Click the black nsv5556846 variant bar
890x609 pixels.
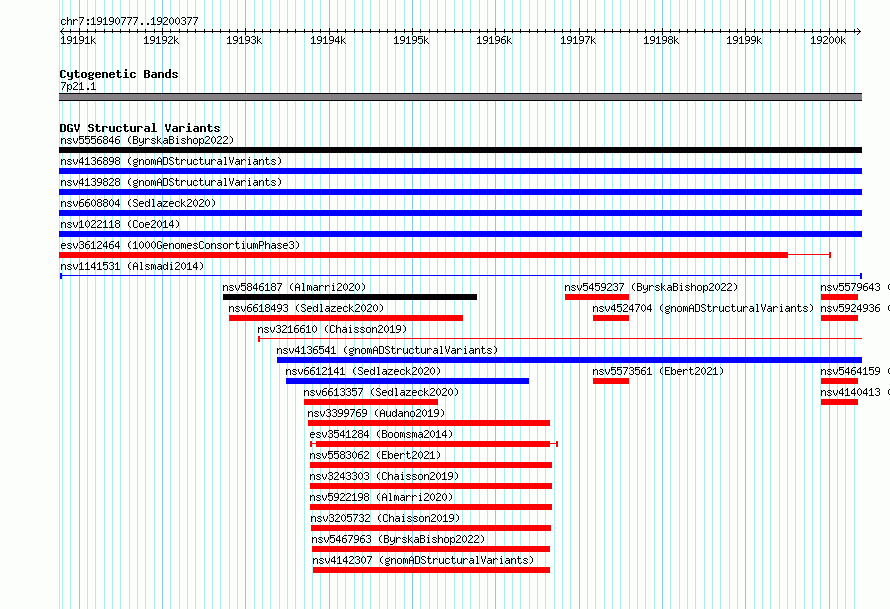[x=460, y=150]
